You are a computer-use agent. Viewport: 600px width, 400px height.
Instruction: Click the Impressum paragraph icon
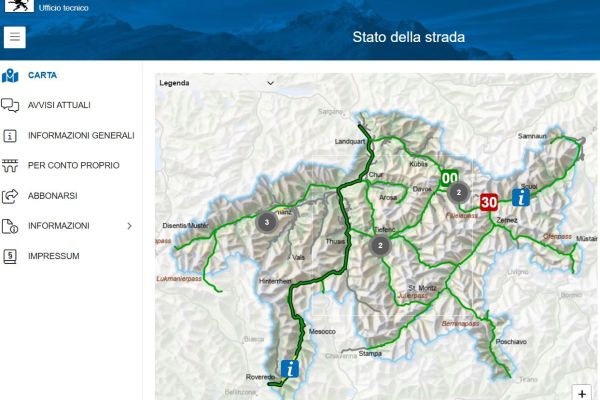pos(10,256)
